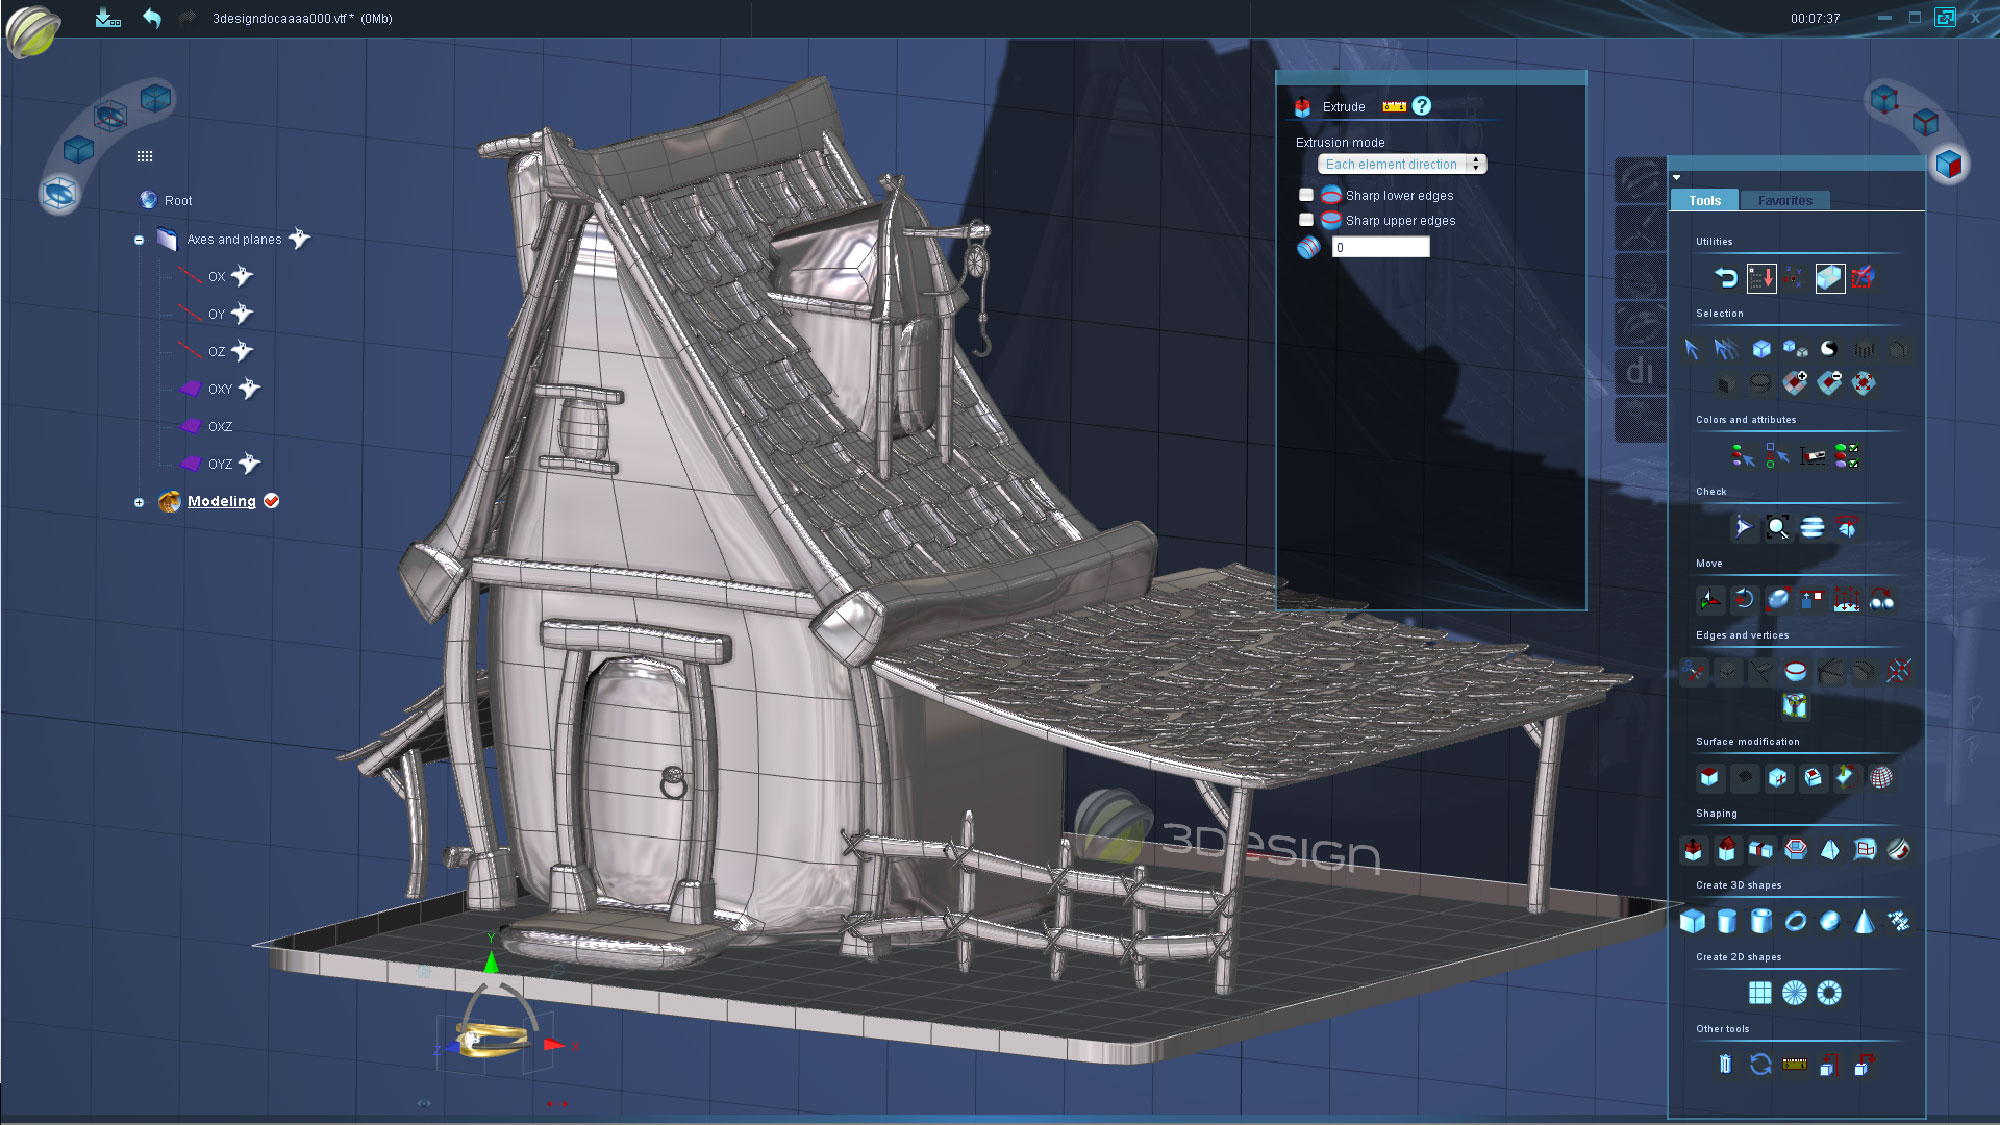Click the wireframe sphere in Surface modification
This screenshot has height=1125, width=2000.
point(1881,778)
